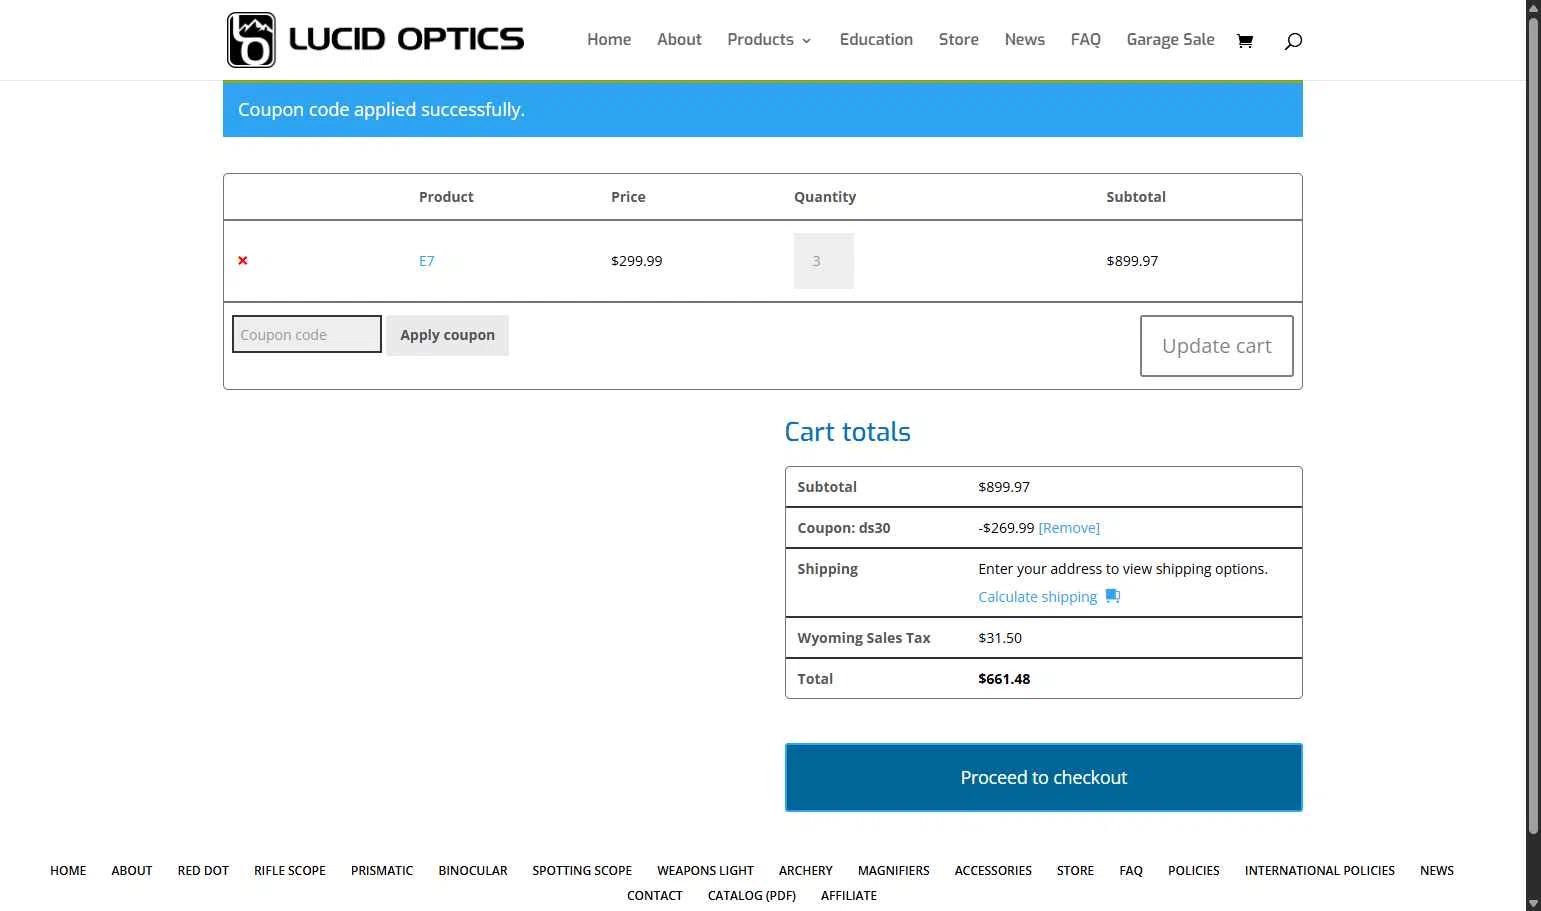
Task: Open NEWS footer link
Action: pos(1437,871)
